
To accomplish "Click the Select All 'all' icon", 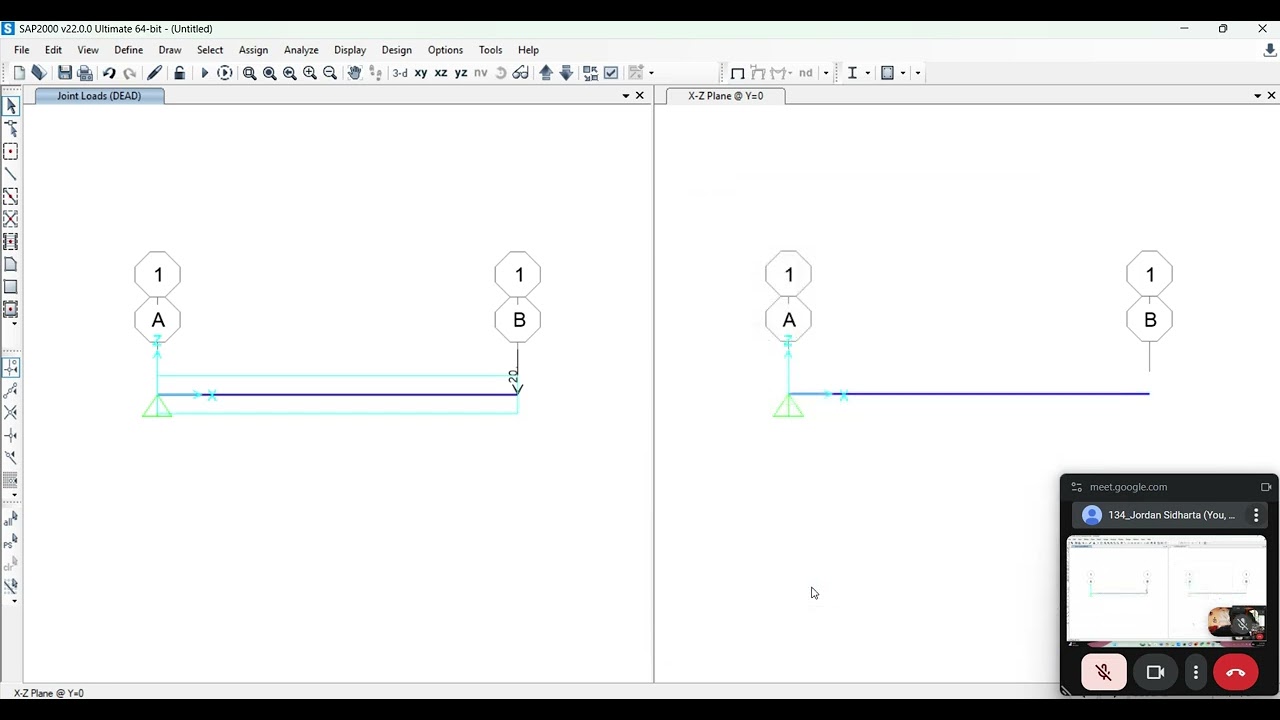I will tap(10, 520).
